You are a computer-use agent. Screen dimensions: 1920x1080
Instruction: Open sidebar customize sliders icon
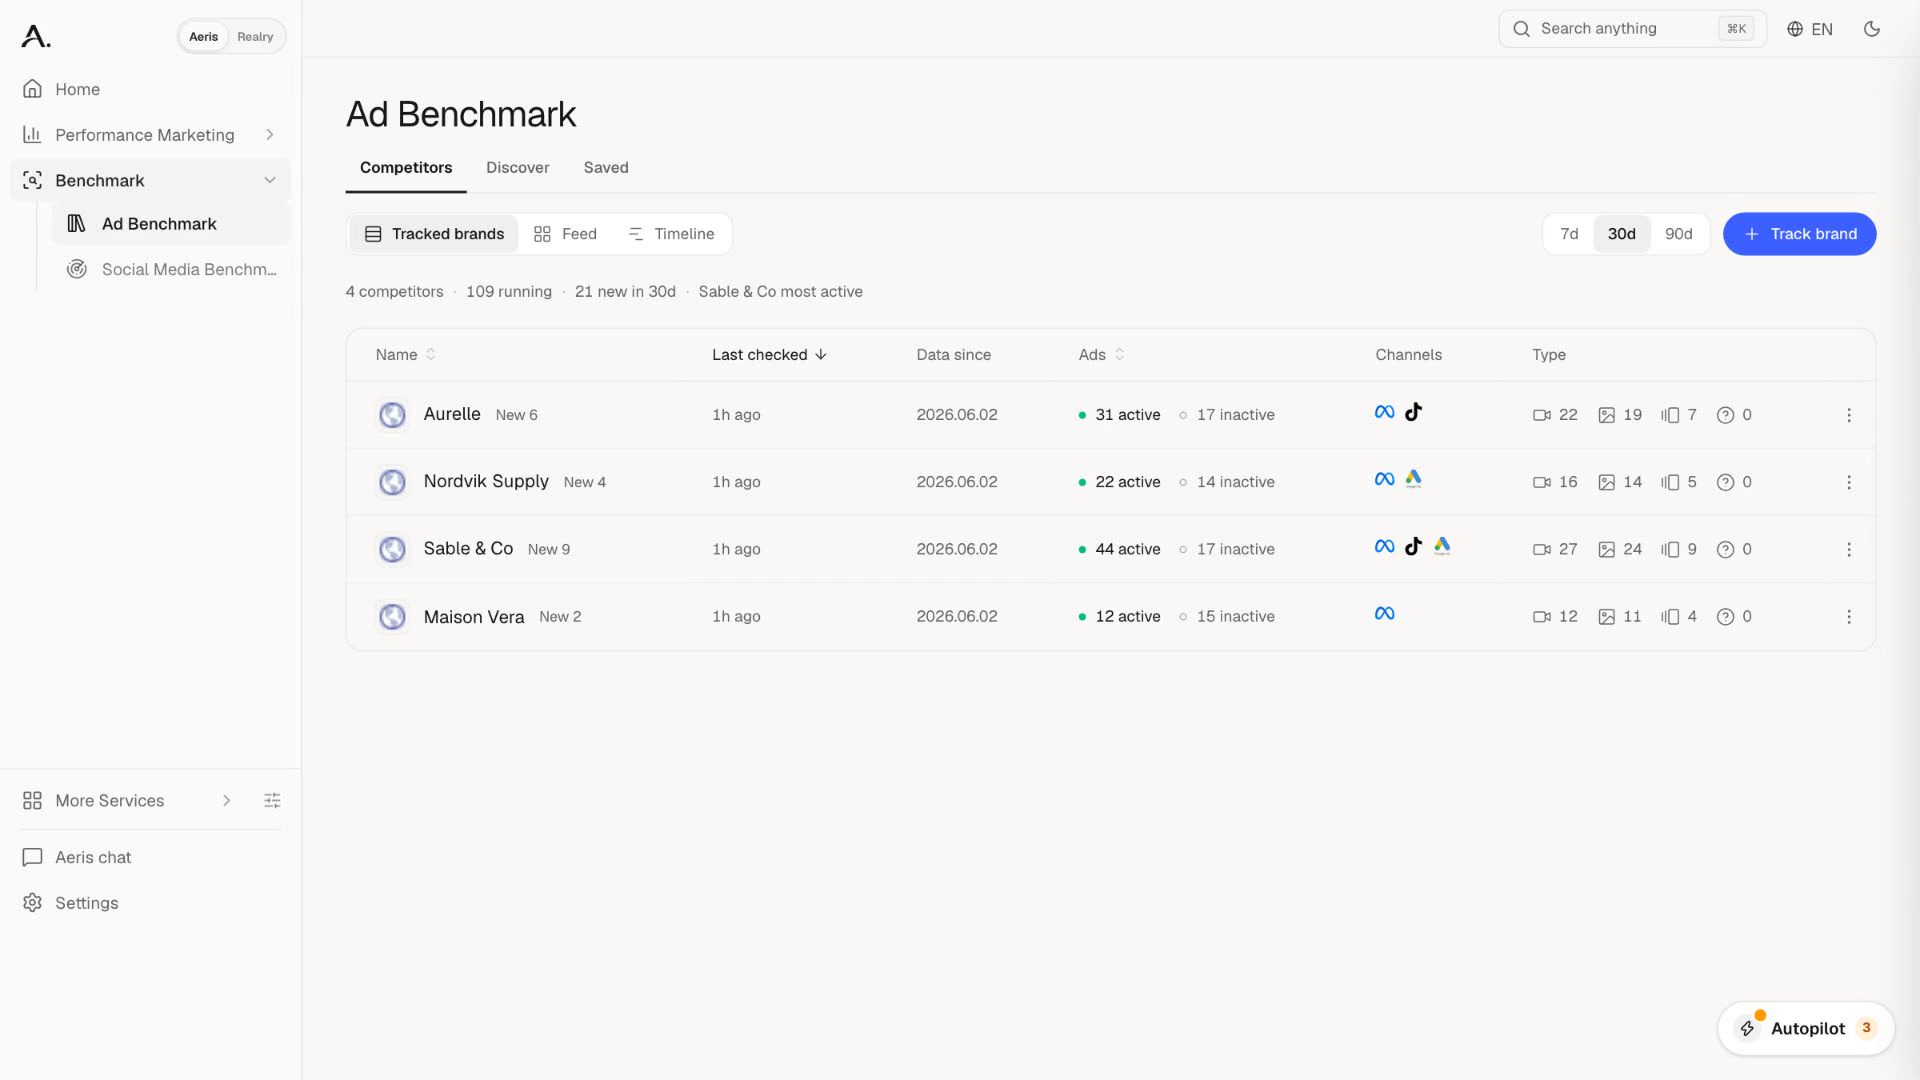[x=272, y=801]
